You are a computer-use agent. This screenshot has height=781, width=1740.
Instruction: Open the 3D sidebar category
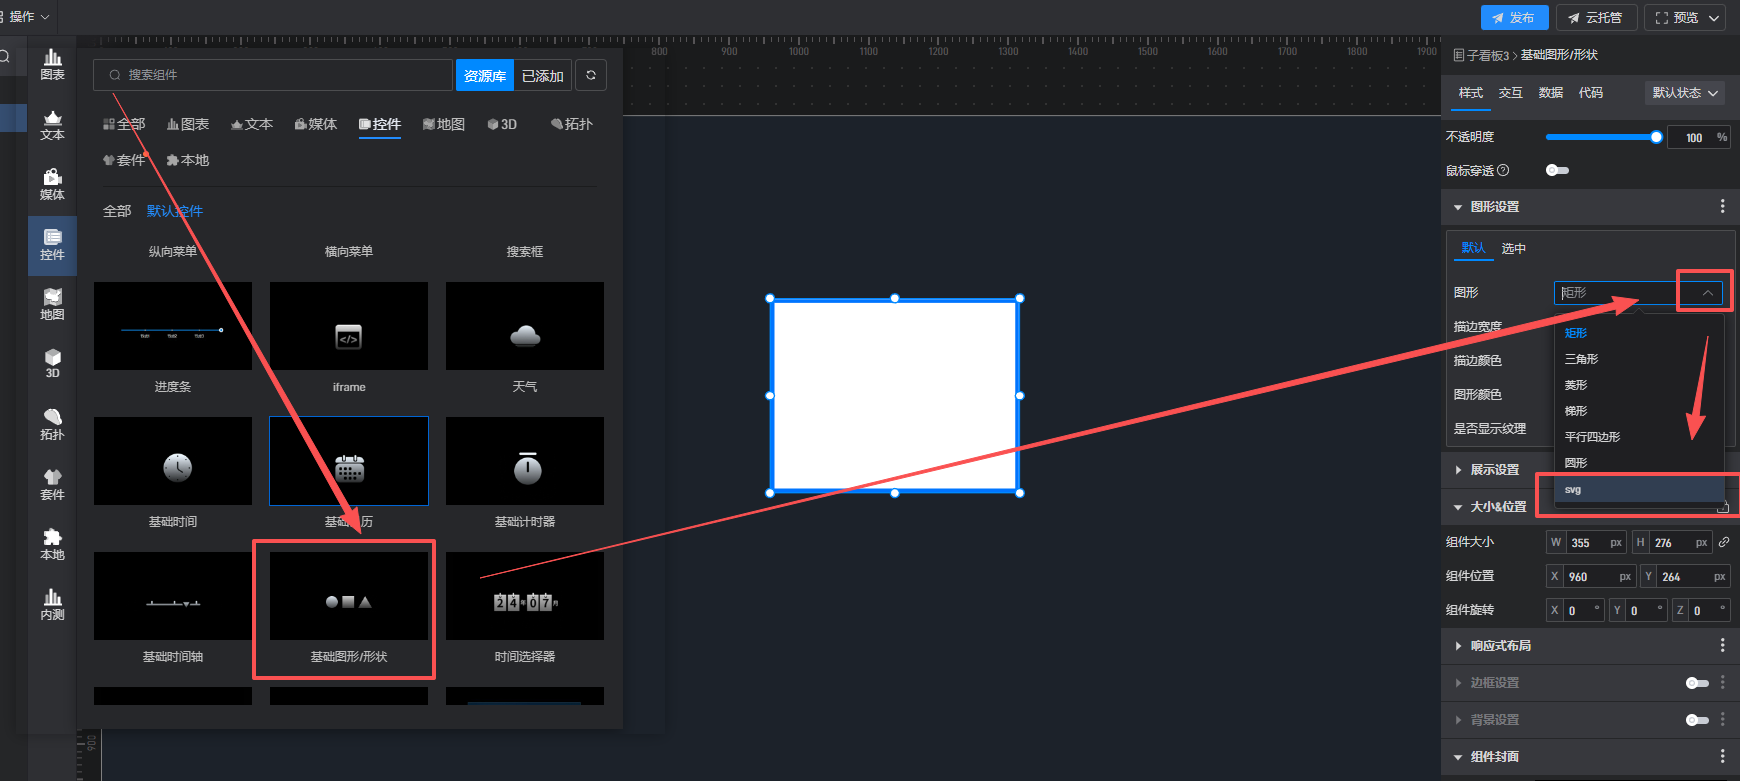coord(52,364)
